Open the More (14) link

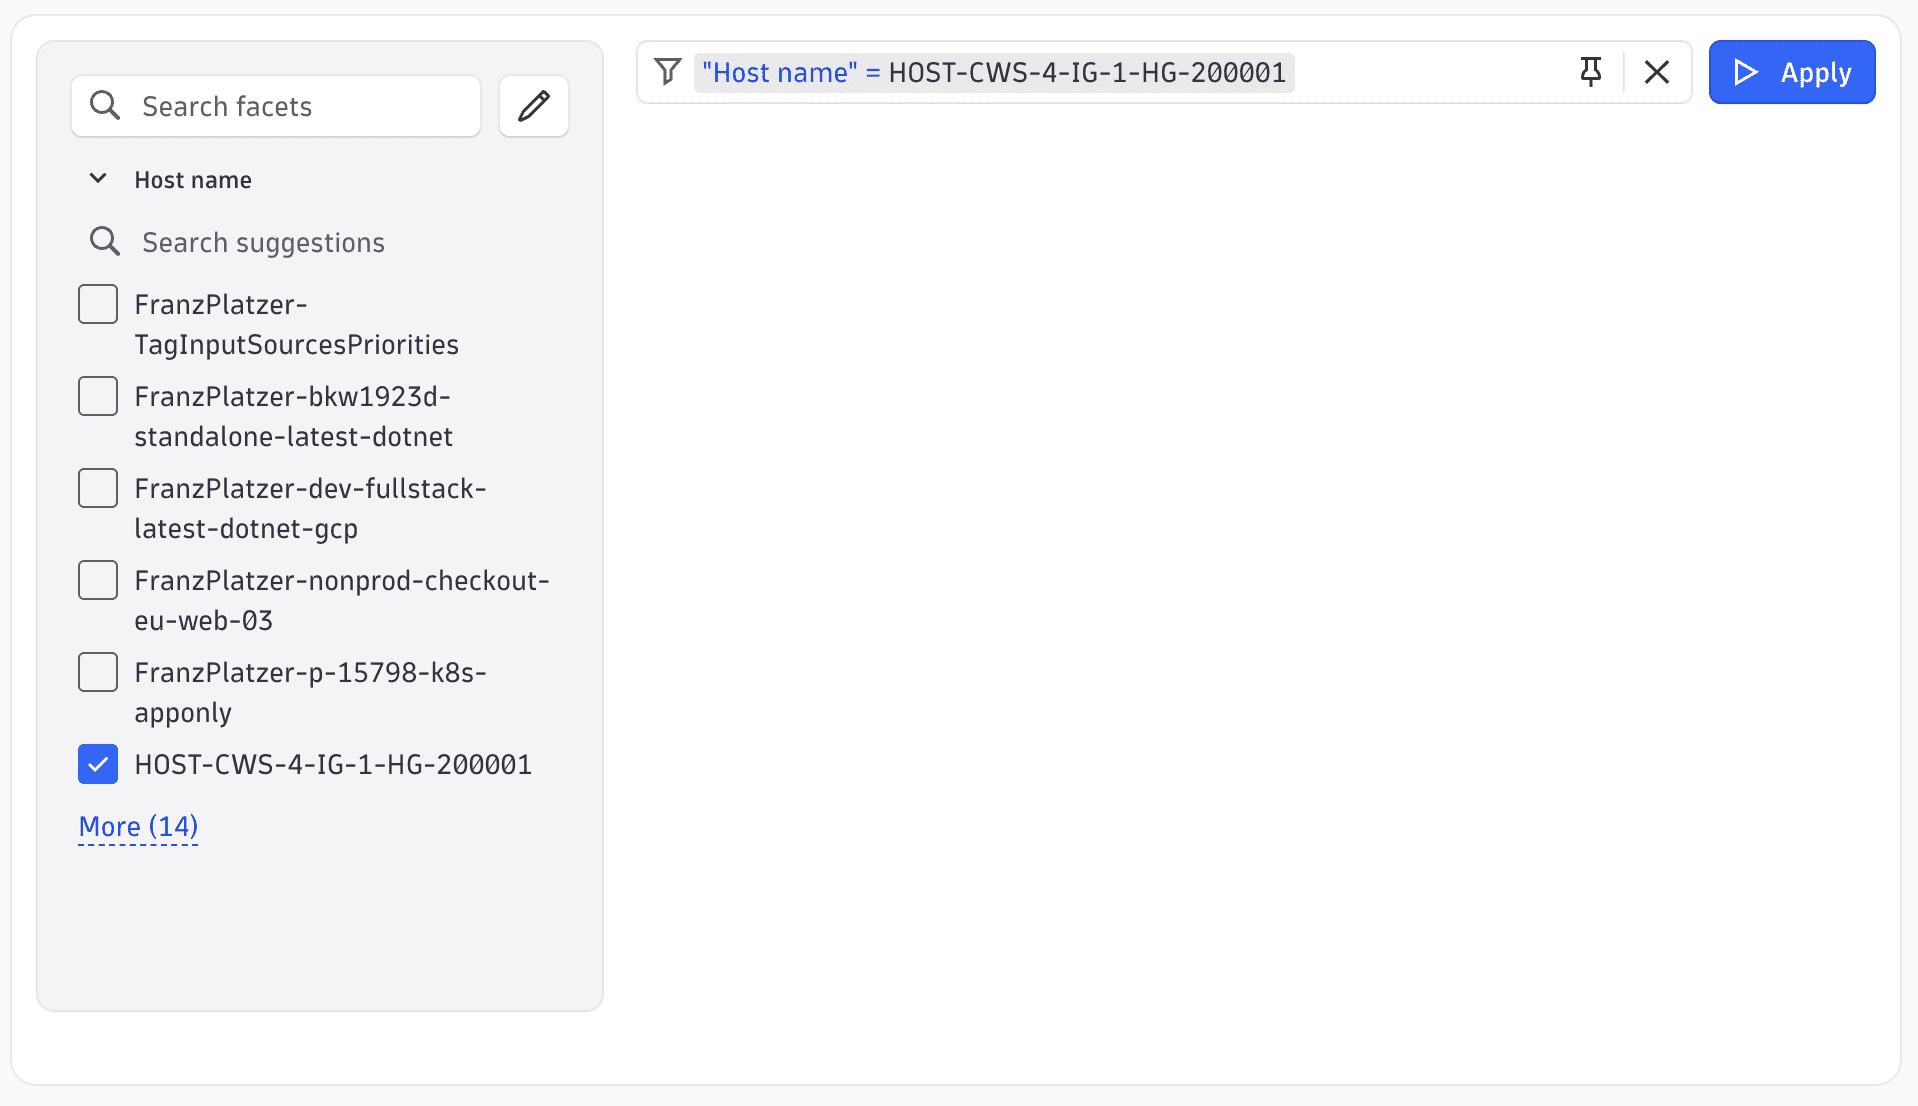tap(138, 827)
